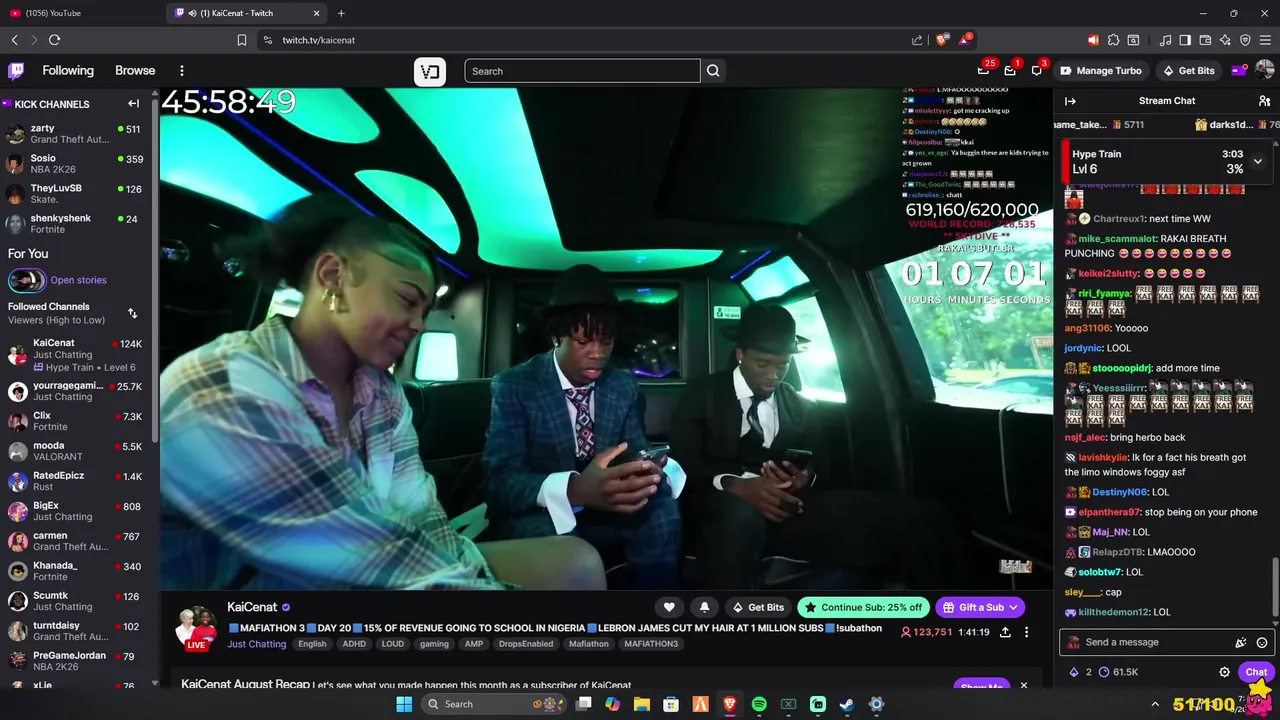Open the Twitch top-nav more options menu
1280x720 pixels.
coord(182,71)
